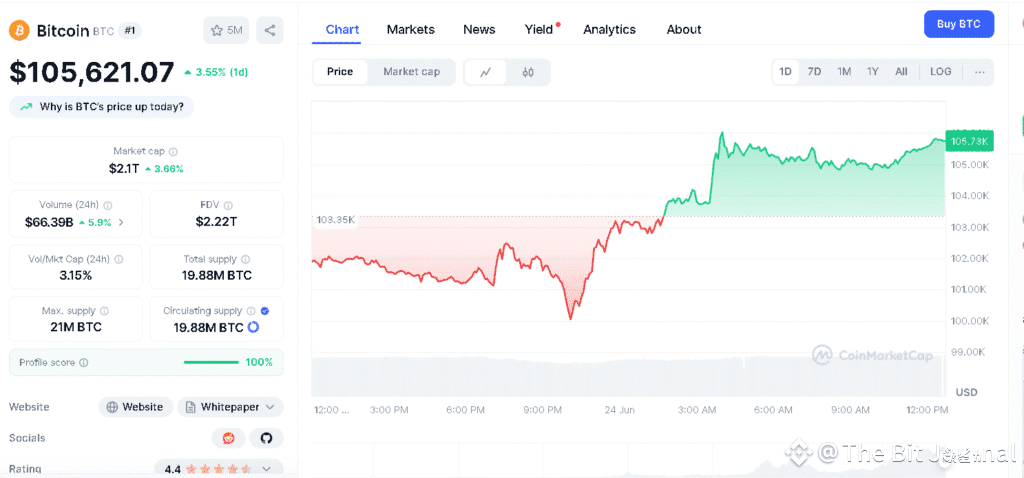Show Total supply info icon

(x=246, y=259)
